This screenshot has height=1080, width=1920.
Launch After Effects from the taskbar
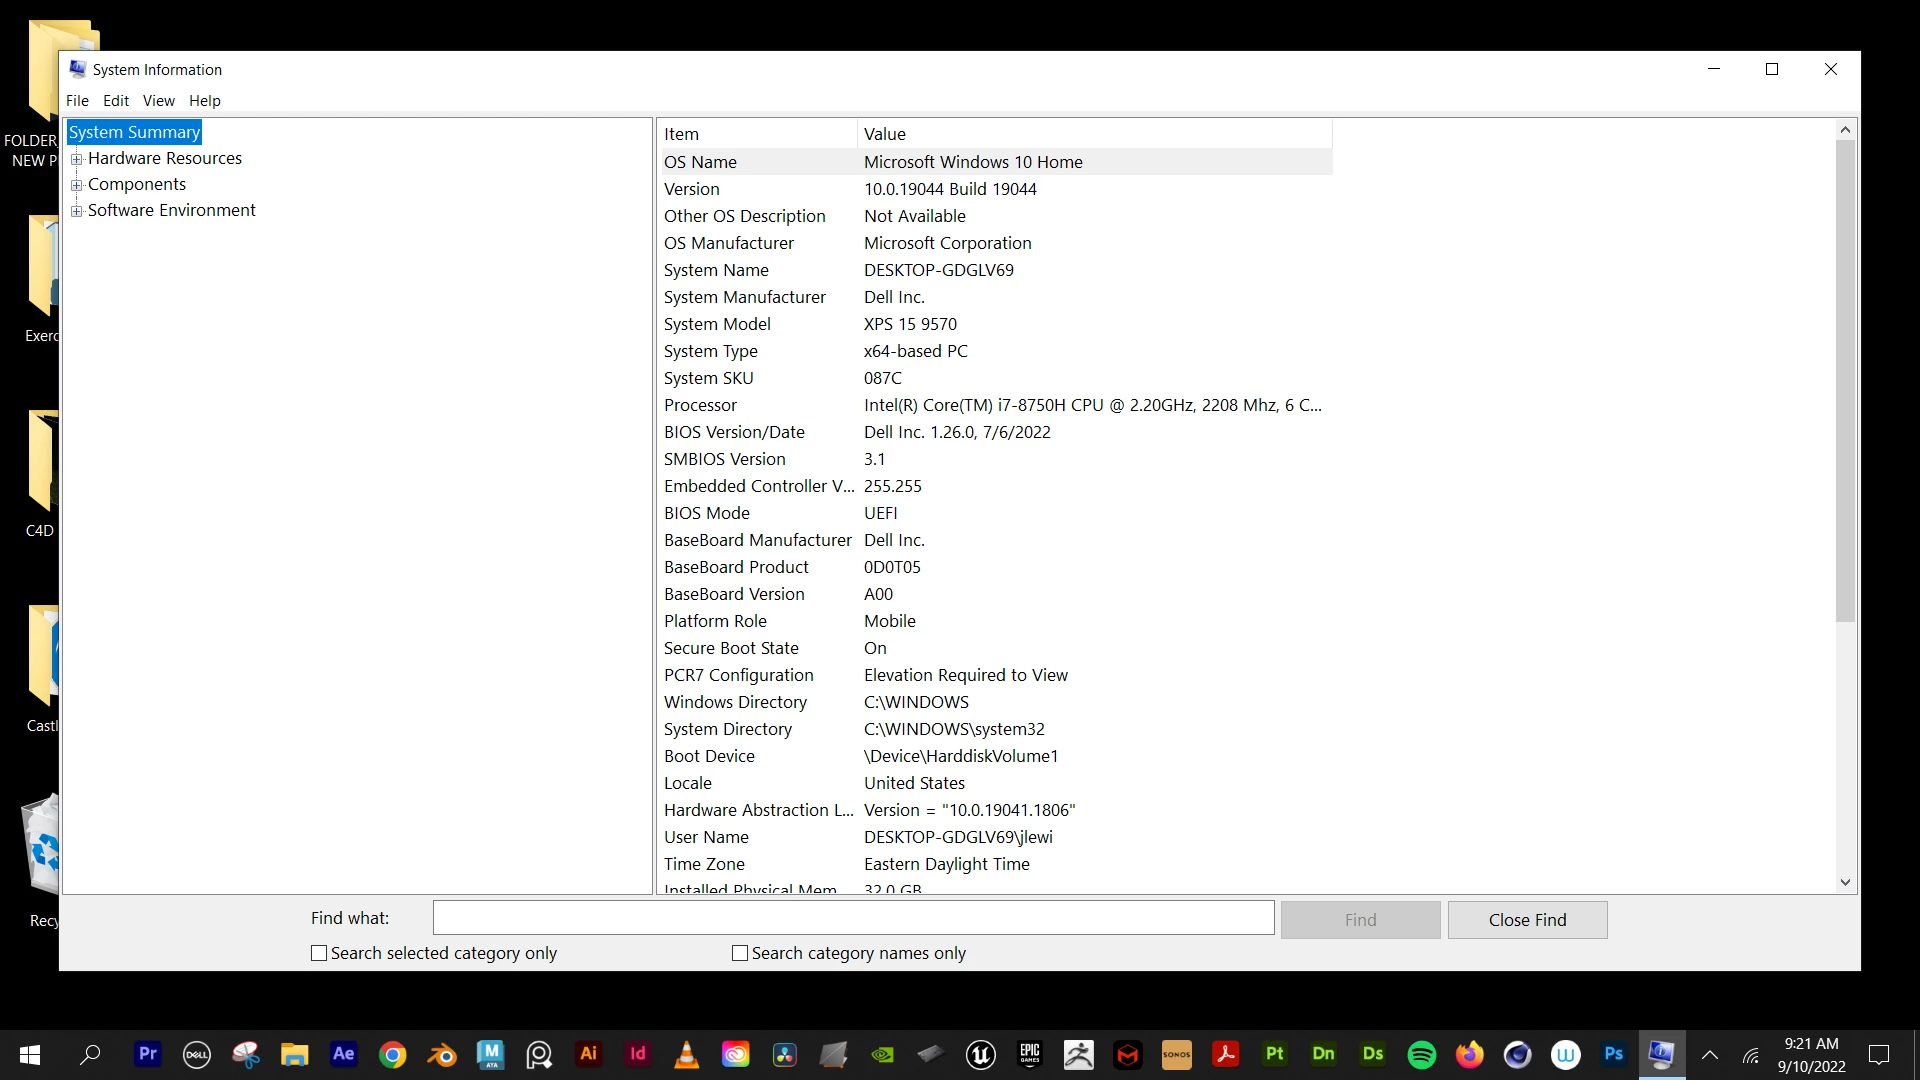[343, 1054]
